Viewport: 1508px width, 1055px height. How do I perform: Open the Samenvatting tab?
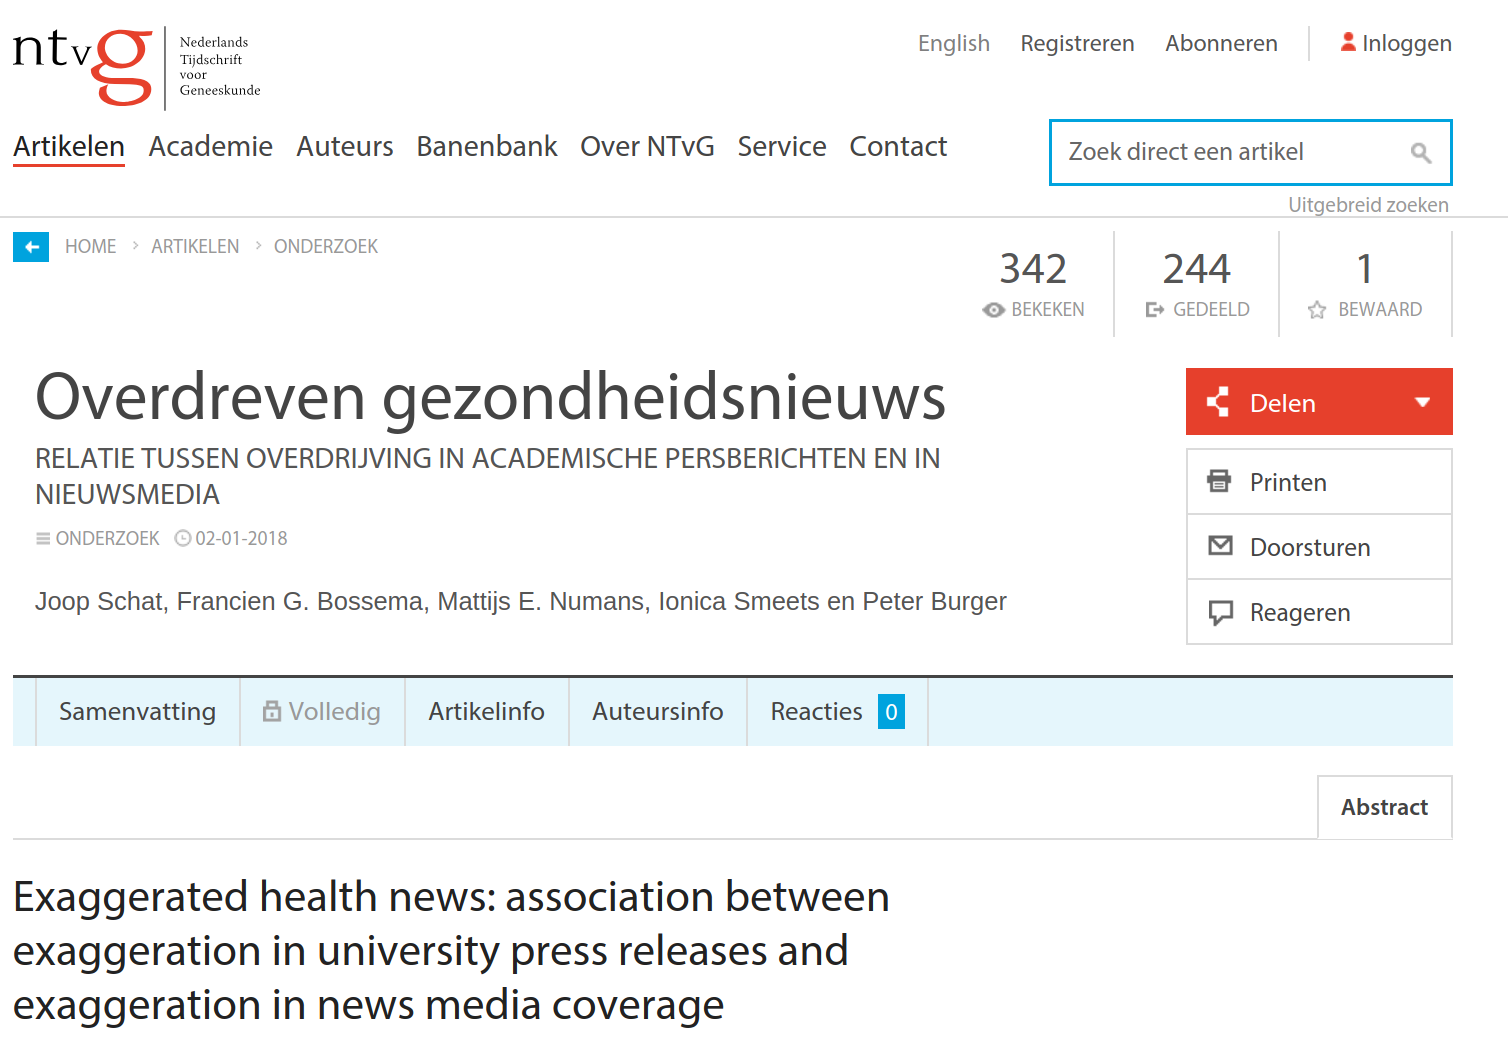[137, 711]
